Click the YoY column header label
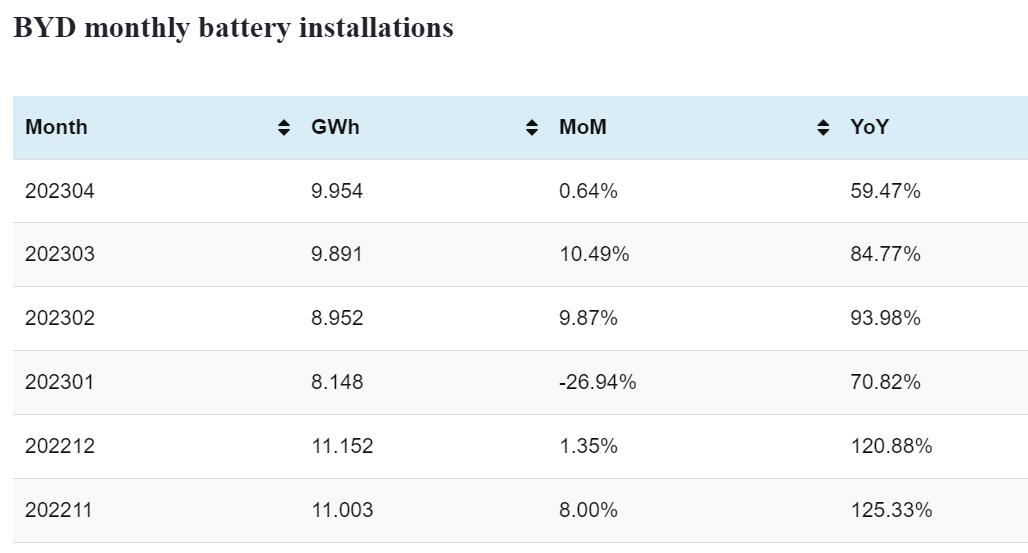This screenshot has width=1028, height=553. 870,127
